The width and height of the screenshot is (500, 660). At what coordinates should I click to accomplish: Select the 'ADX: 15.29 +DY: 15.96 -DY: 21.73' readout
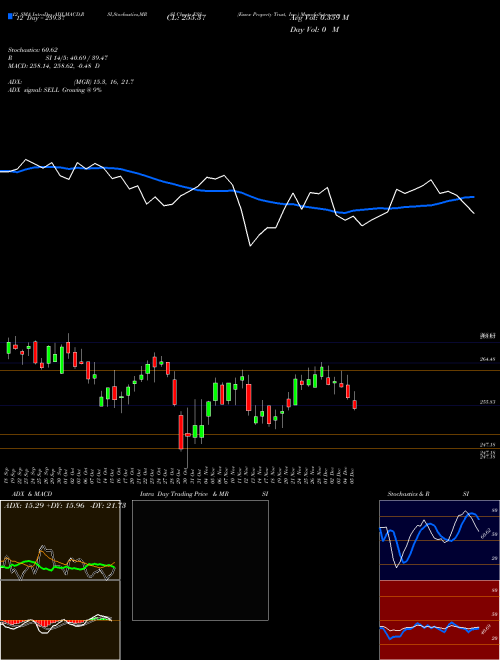[65, 506]
